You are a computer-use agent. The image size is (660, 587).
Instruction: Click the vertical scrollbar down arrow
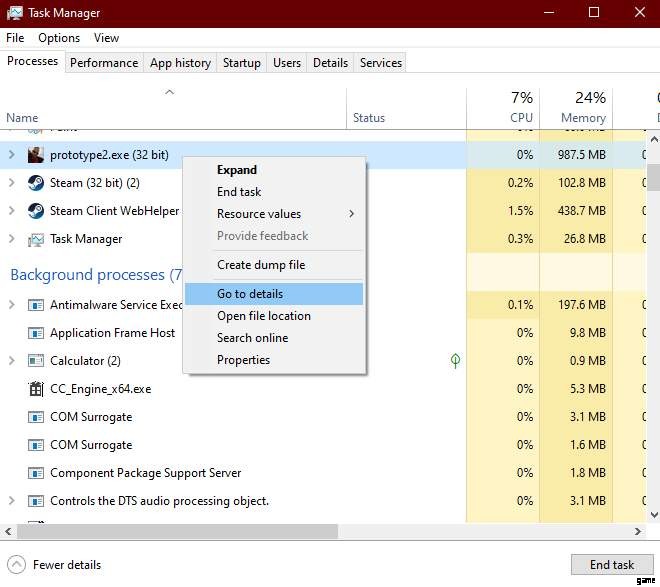click(654, 515)
